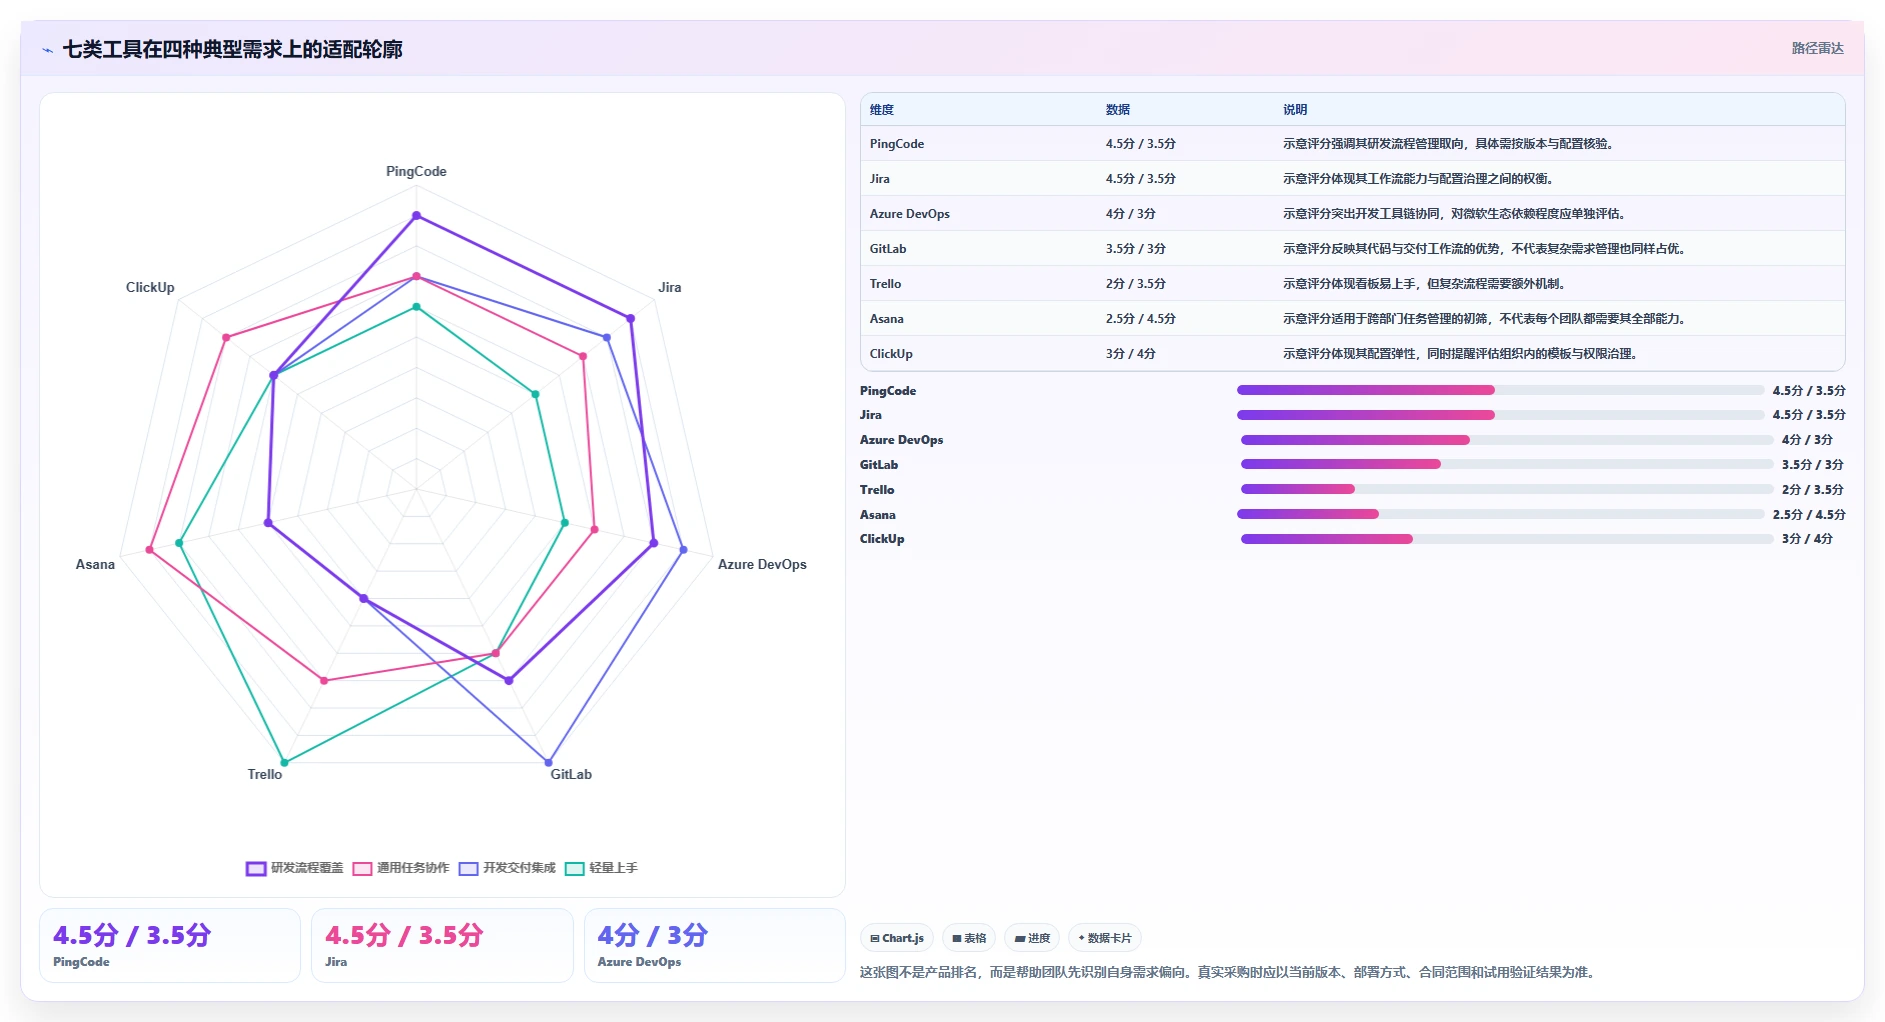Viewport: 1885px width, 1022px height.
Task: Click the Jira description about 工作流能力与配置治理
Action: (1419, 179)
